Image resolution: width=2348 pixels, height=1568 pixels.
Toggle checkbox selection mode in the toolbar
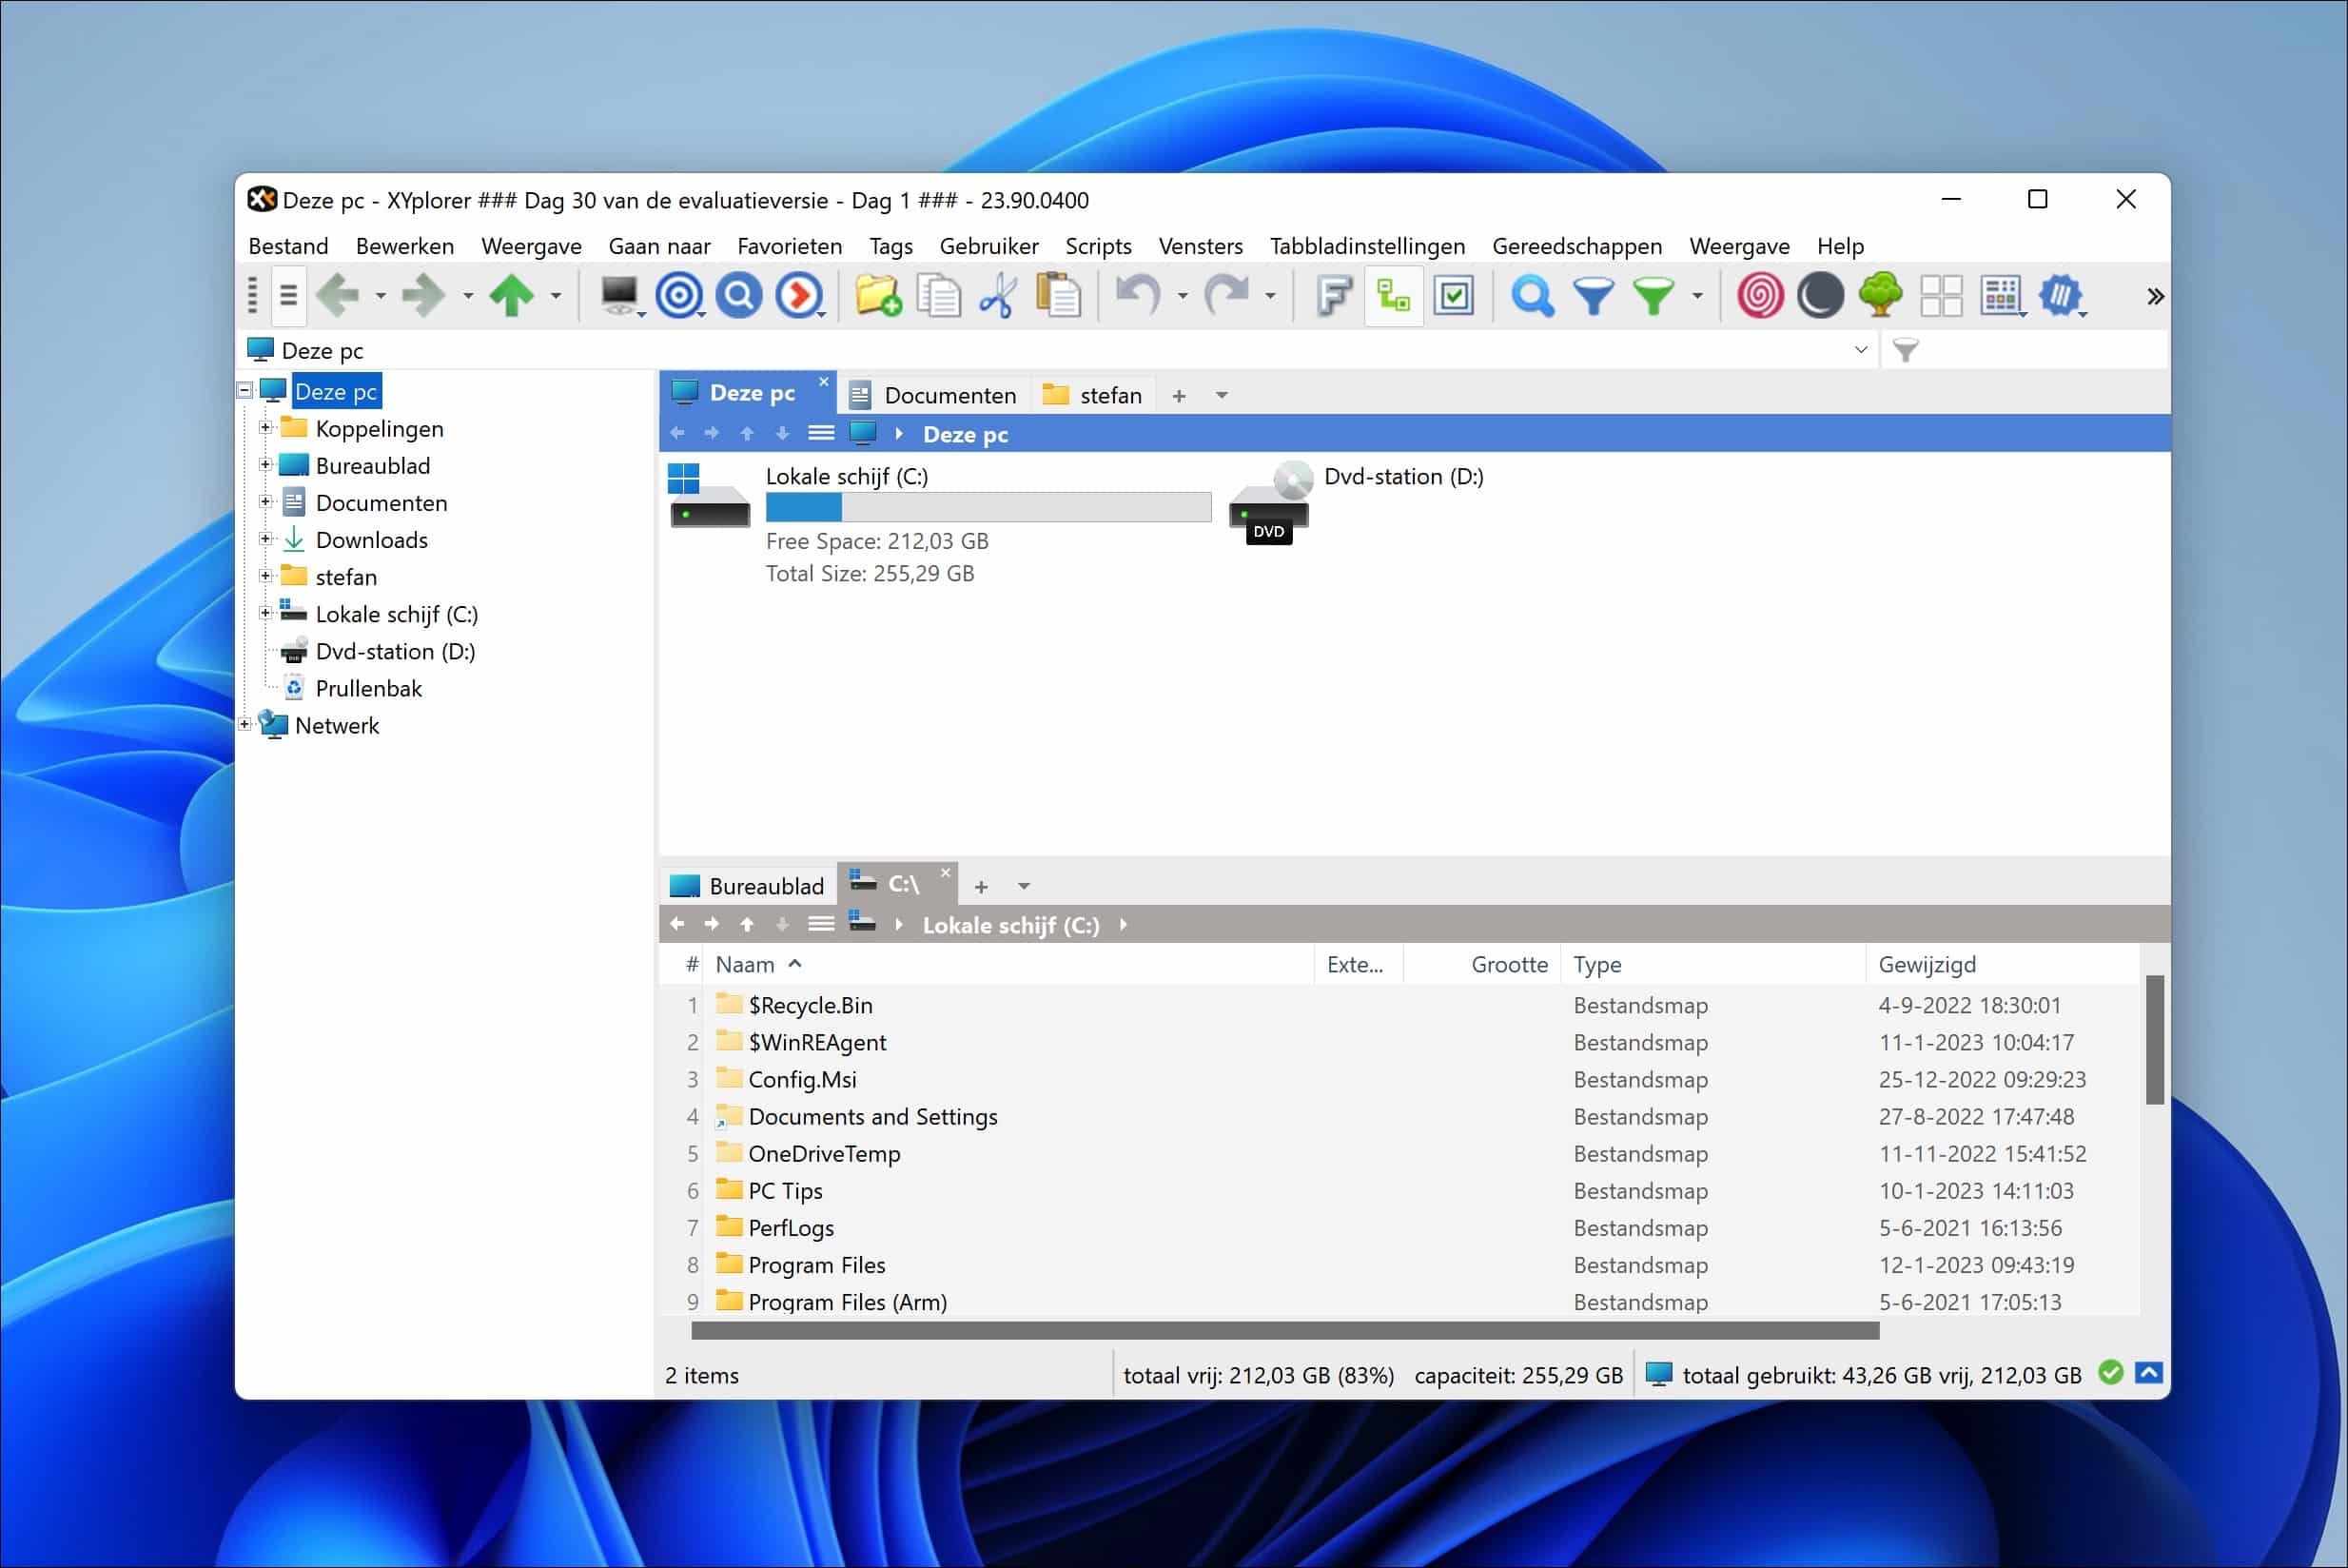click(1455, 296)
